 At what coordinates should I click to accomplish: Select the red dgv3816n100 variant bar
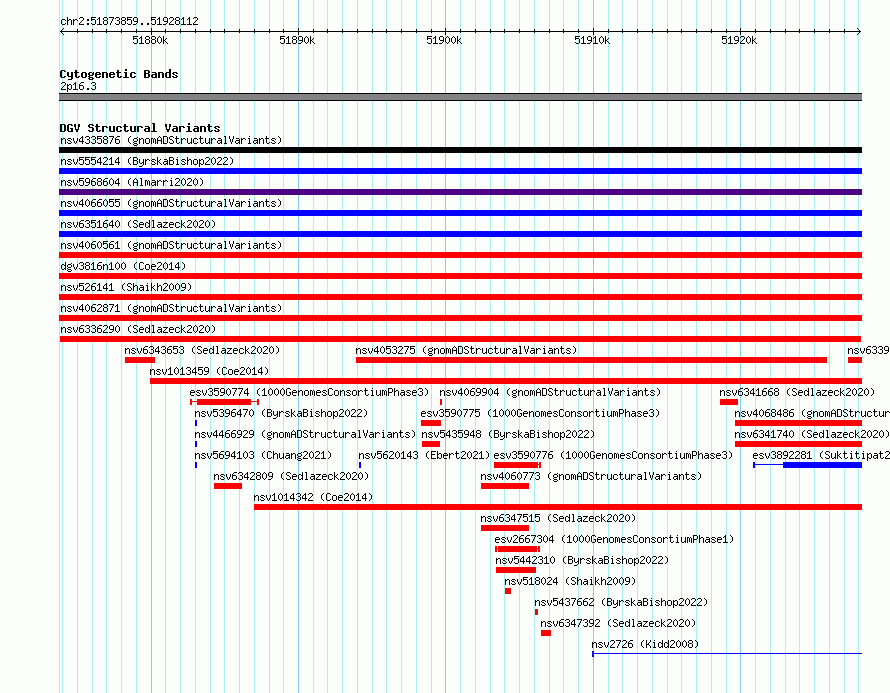(460, 276)
